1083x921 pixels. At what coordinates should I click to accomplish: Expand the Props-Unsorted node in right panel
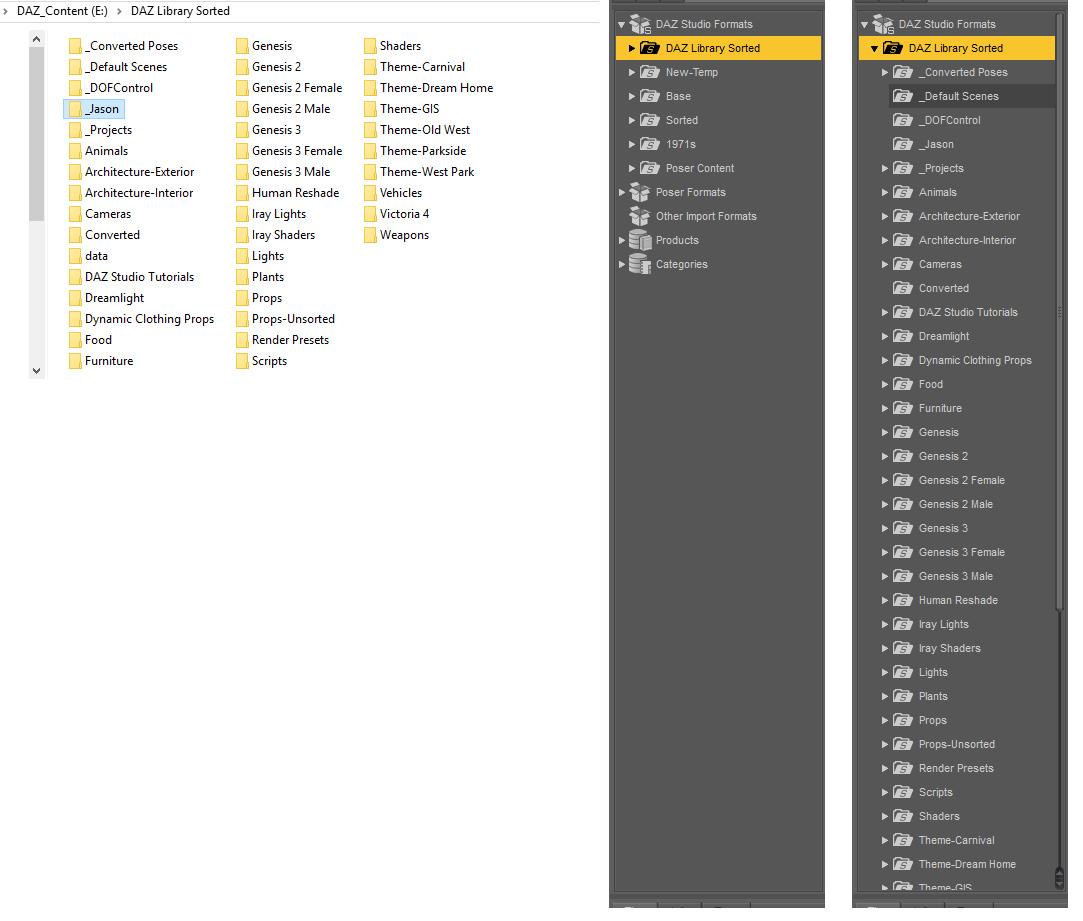(884, 744)
